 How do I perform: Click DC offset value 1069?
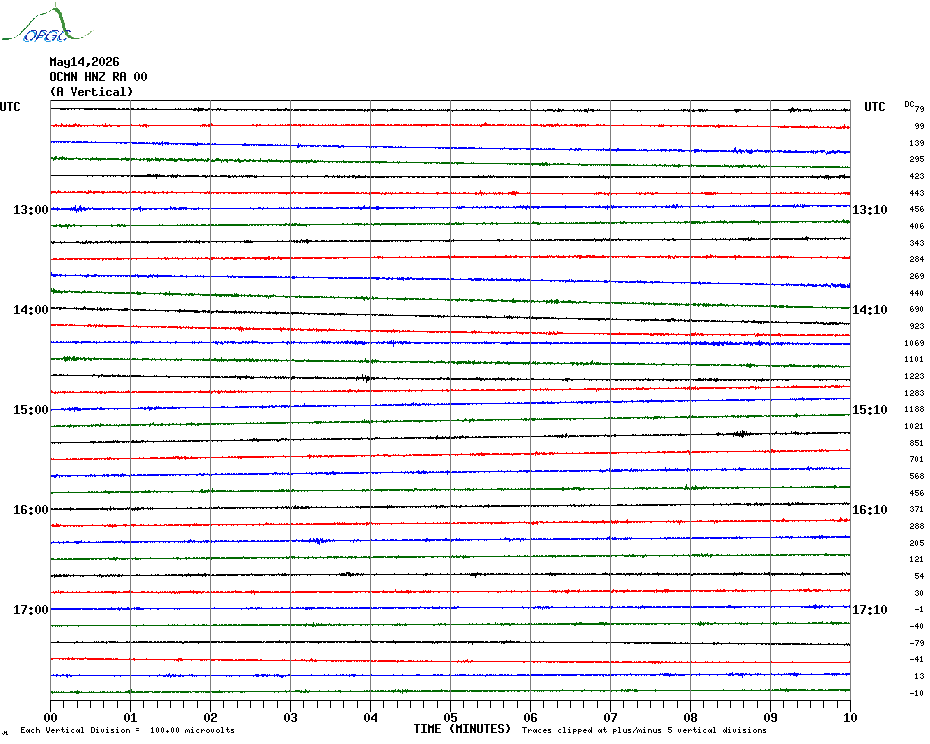click(x=914, y=344)
